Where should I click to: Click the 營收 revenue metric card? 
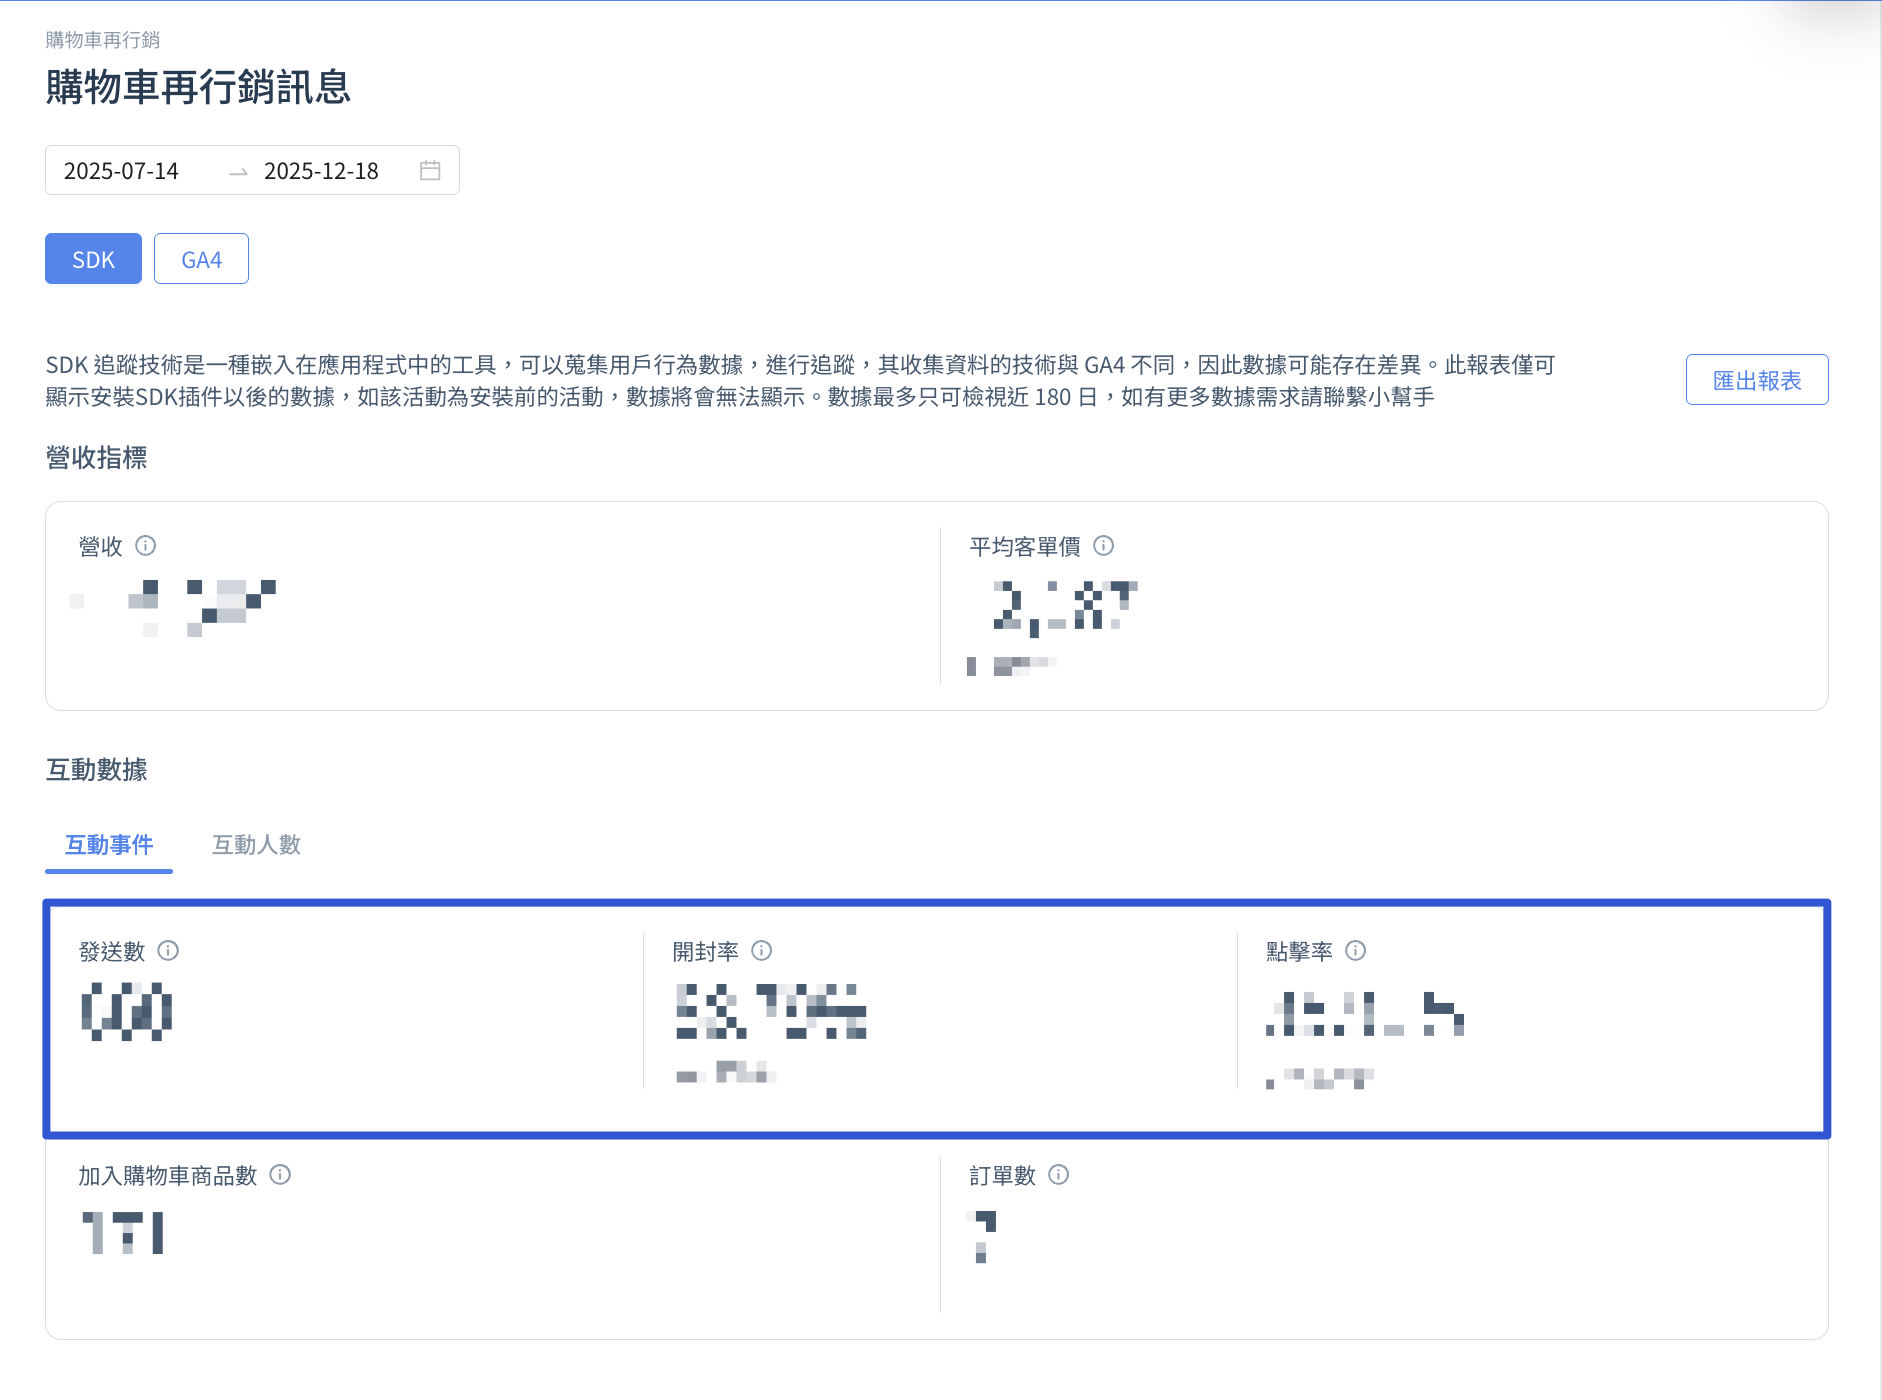pos(493,606)
